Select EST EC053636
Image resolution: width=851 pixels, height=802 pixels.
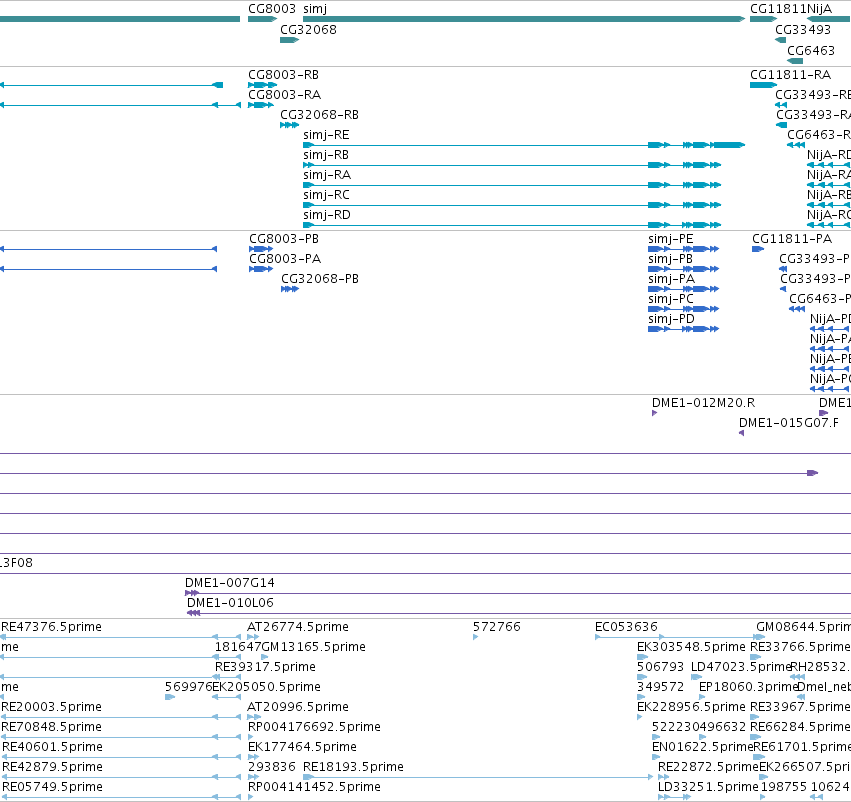626,627
